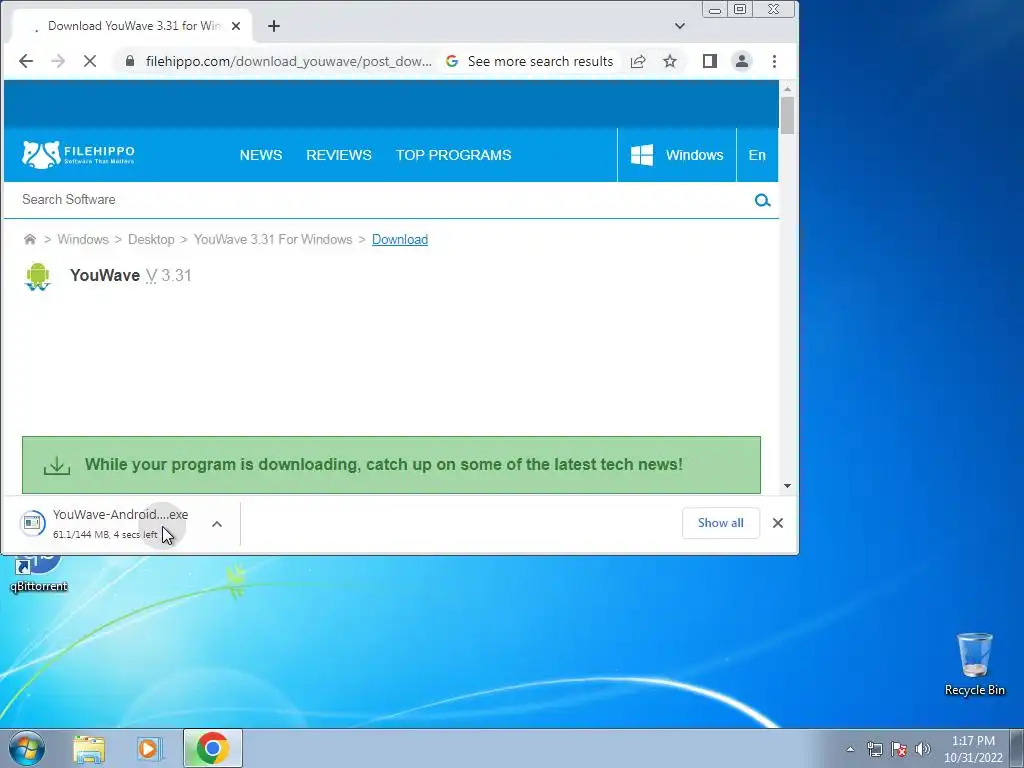Open the tab search dropdown

pyautogui.click(x=680, y=26)
